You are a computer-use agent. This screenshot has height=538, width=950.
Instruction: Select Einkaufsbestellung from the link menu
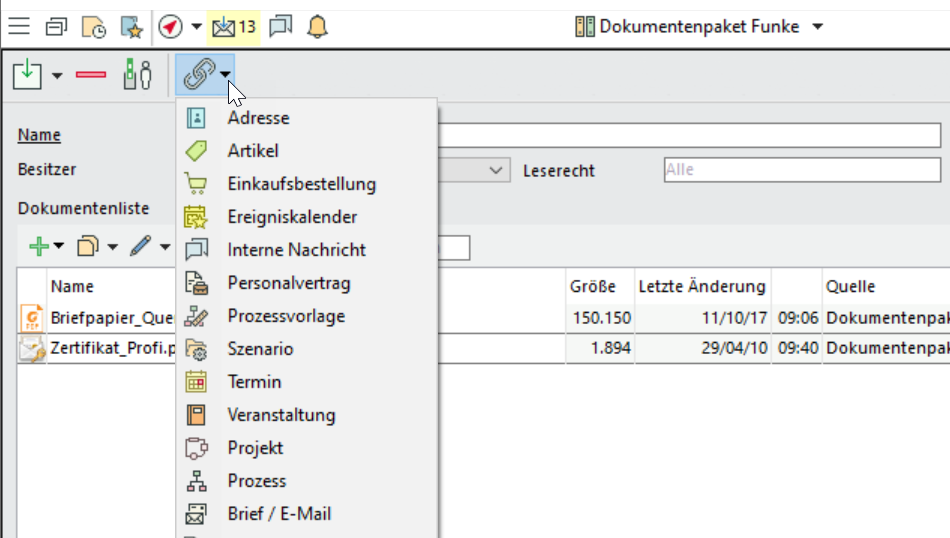[x=301, y=184]
